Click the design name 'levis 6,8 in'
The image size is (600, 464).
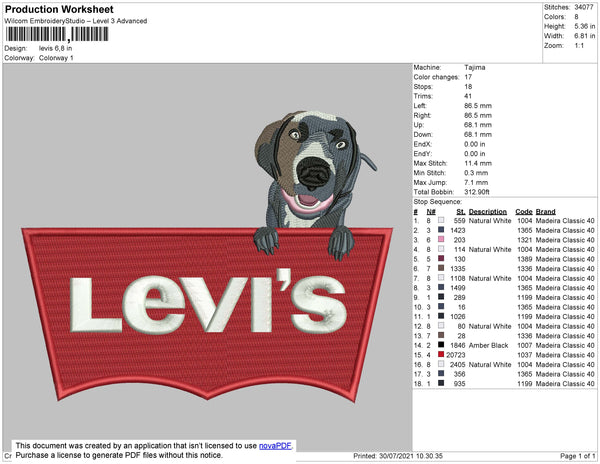(55, 49)
